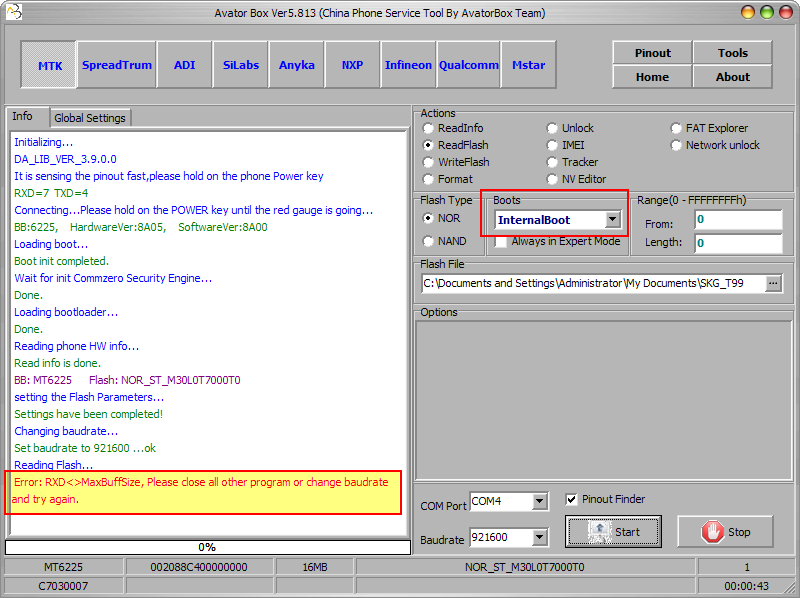The image size is (800, 598).
Task: Click the Home button
Action: click(x=653, y=77)
